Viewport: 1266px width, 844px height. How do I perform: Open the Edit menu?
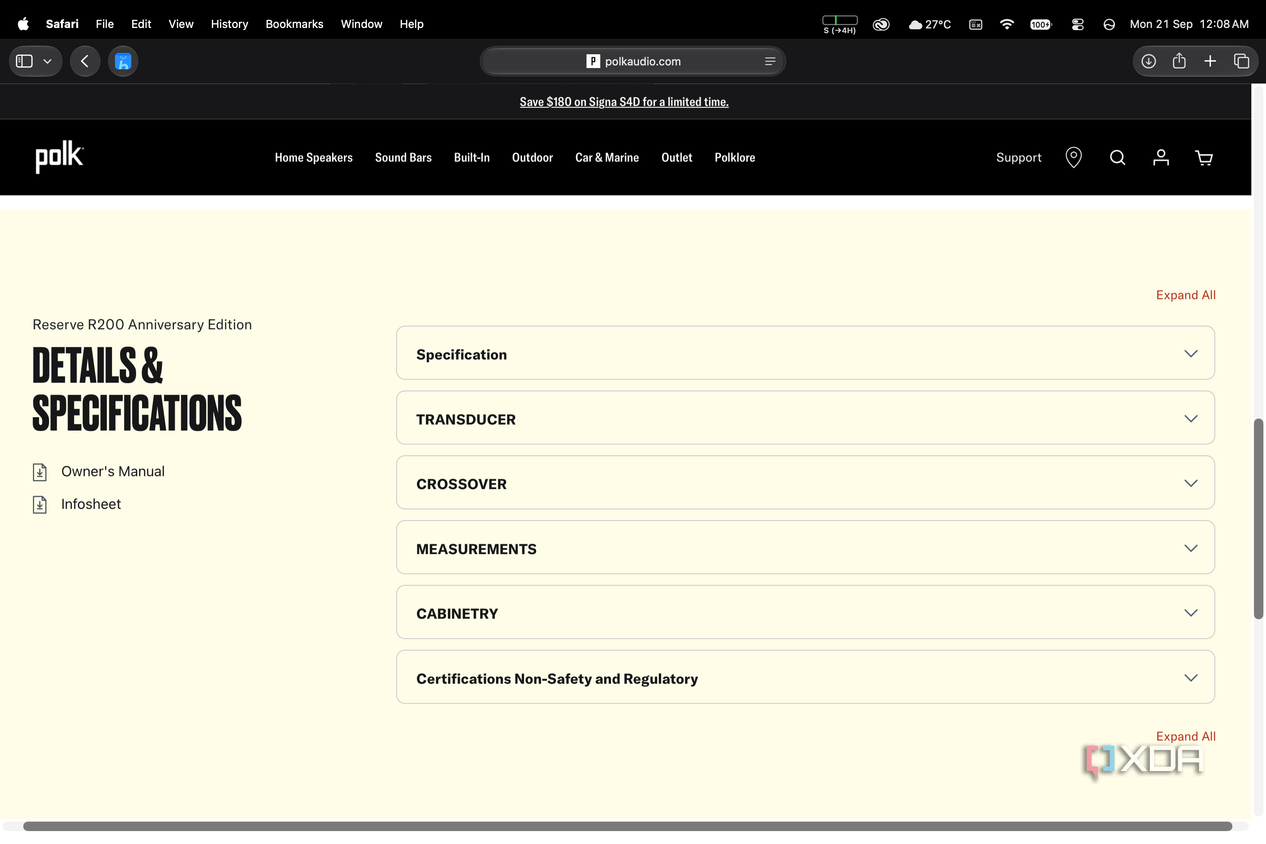tap(141, 24)
